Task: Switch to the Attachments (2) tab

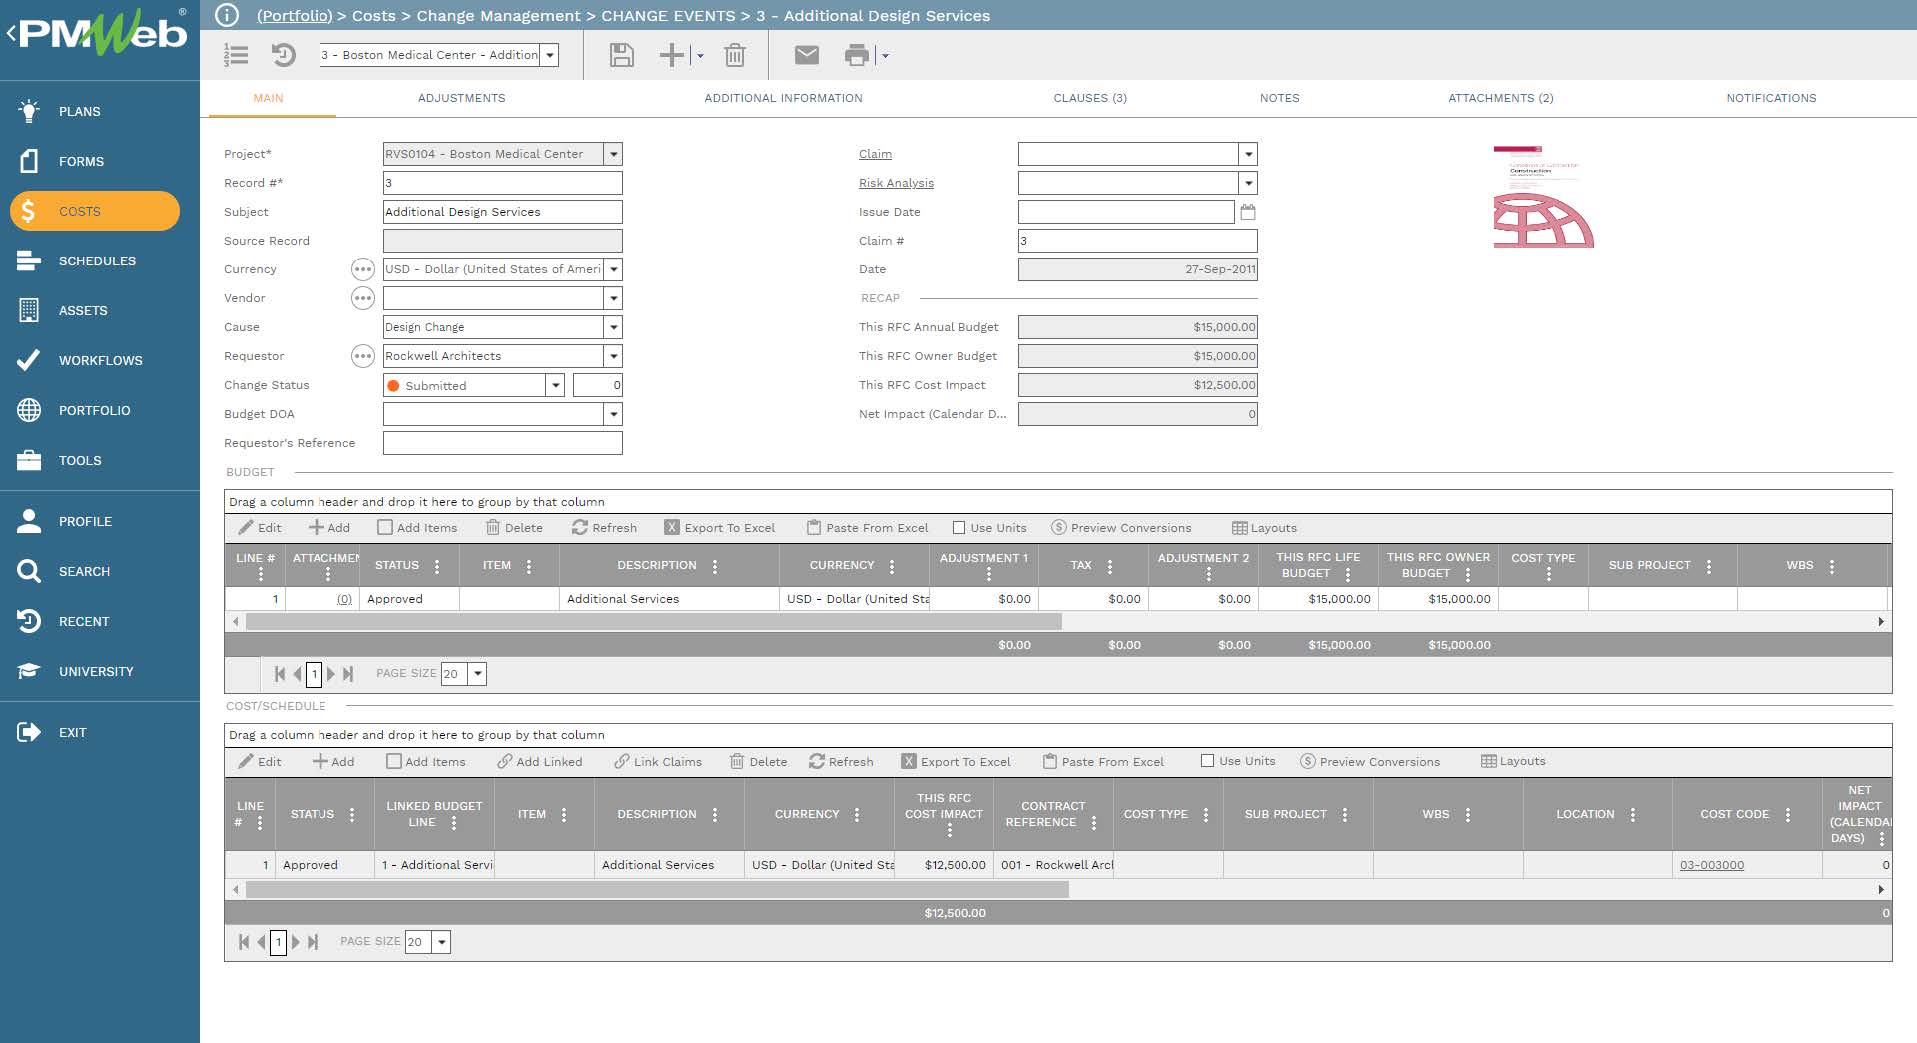Action: (1500, 98)
